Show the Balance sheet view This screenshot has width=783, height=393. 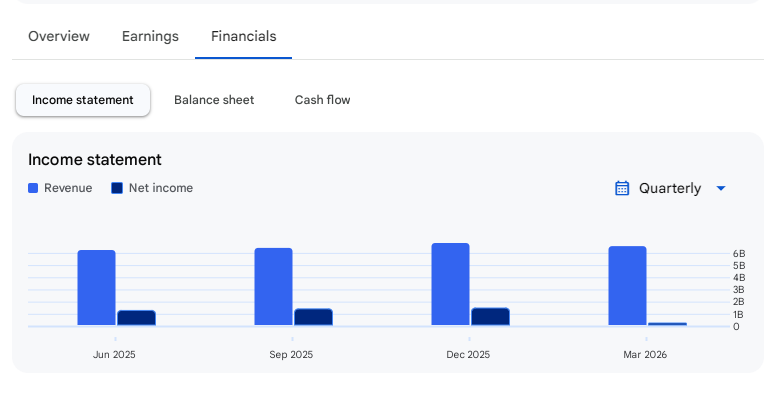(214, 100)
